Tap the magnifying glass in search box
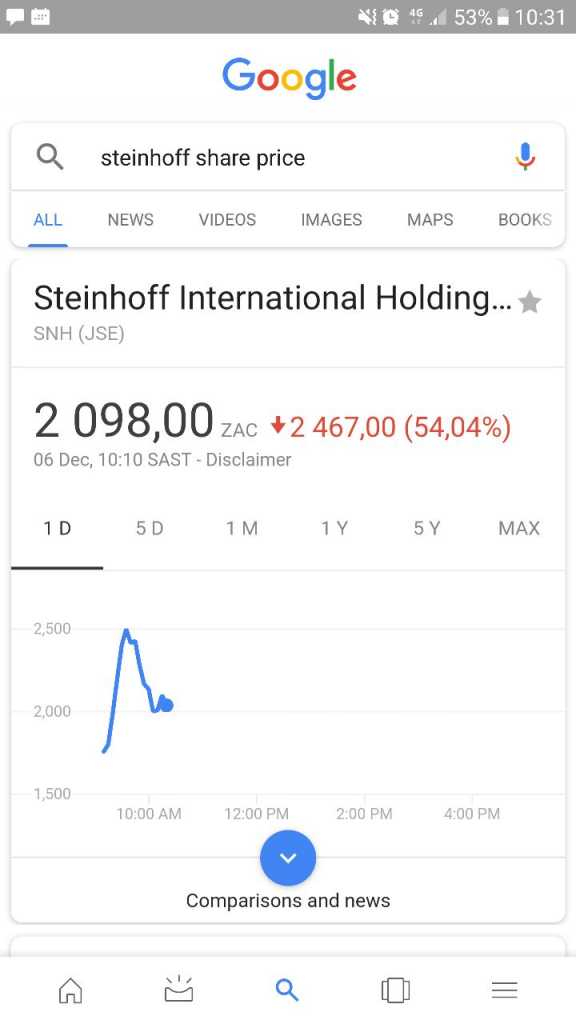 pos(50,157)
